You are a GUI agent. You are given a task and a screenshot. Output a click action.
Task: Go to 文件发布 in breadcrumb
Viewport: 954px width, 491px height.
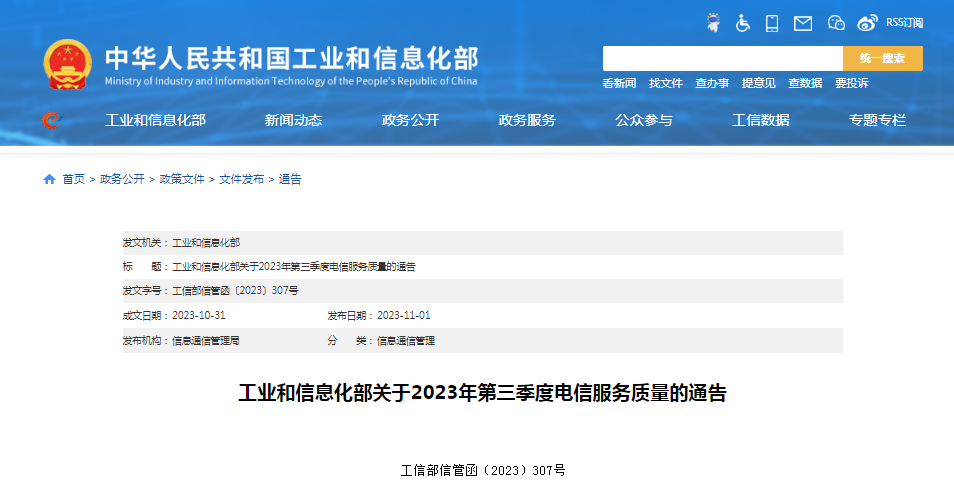pyautogui.click(x=242, y=179)
